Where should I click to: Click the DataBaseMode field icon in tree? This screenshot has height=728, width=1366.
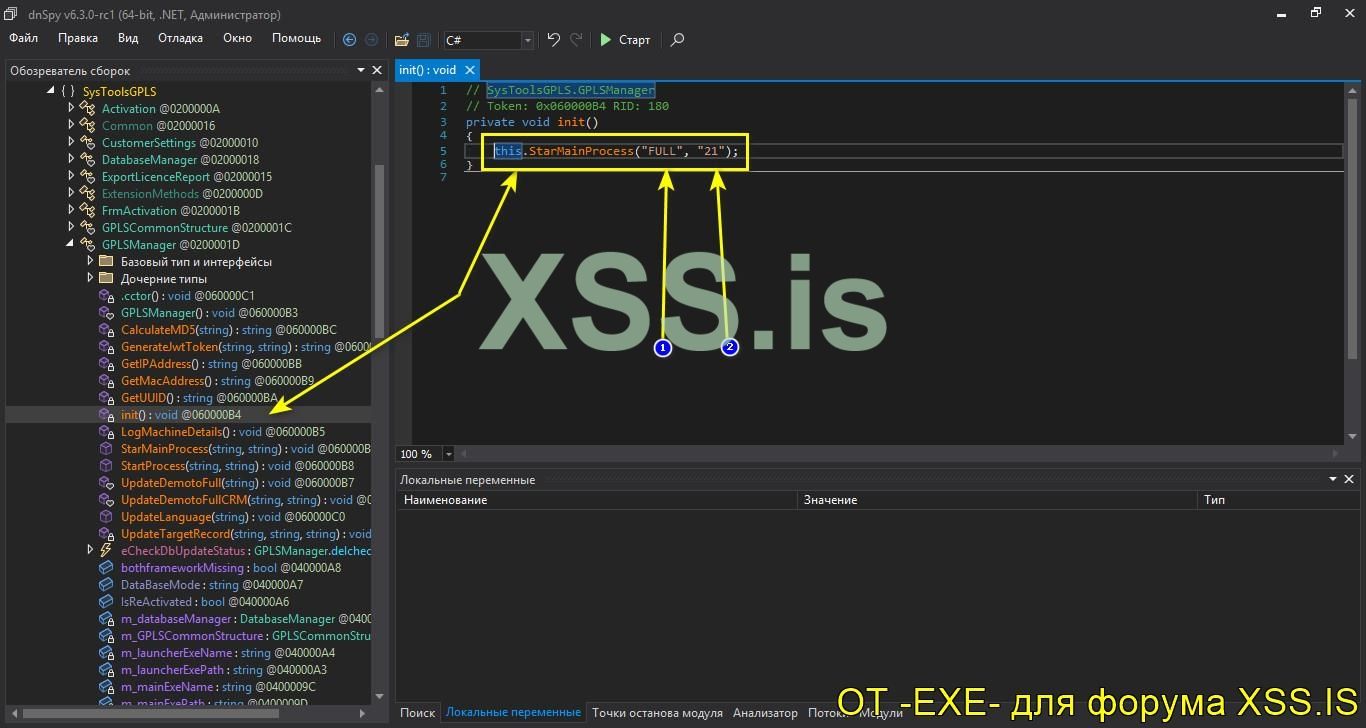(x=107, y=585)
